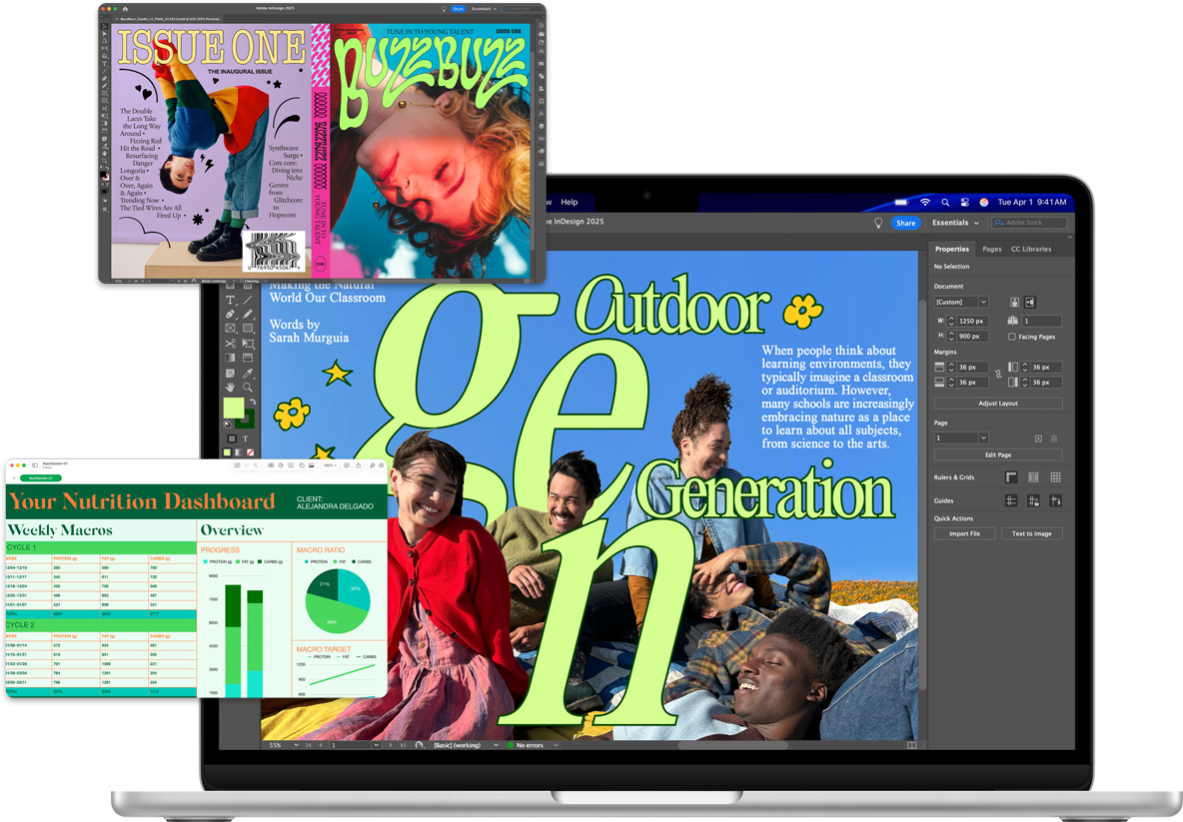The width and height of the screenshot is (1183, 822).
Task: Click the default fill and stroke icon
Action: point(227,425)
